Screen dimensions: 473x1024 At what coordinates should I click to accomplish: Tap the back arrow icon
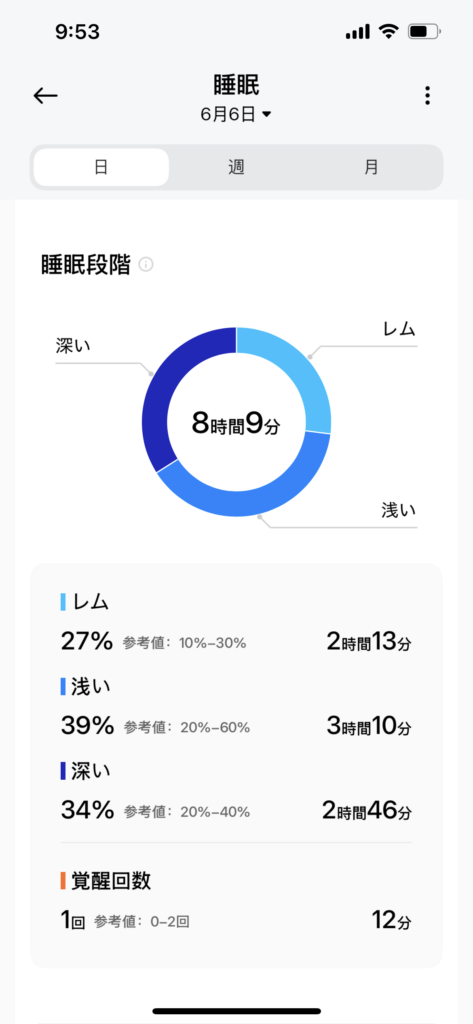pyautogui.click(x=46, y=96)
